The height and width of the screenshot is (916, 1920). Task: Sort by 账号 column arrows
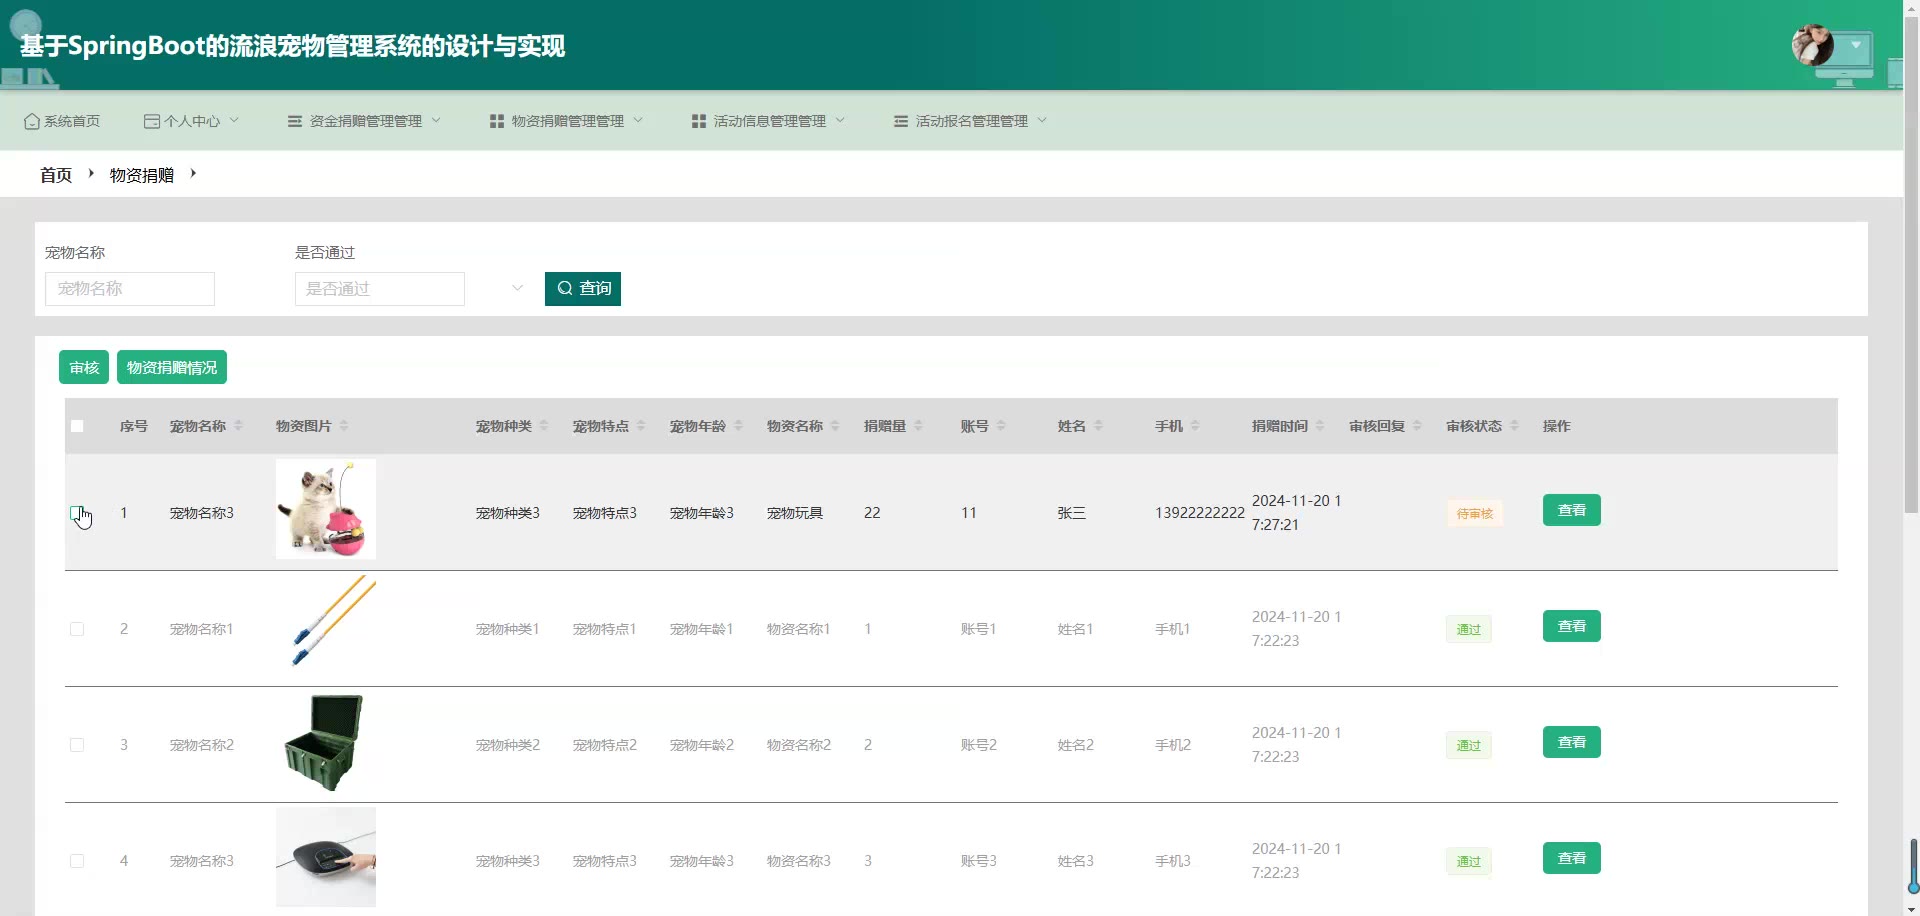pos(1001,426)
